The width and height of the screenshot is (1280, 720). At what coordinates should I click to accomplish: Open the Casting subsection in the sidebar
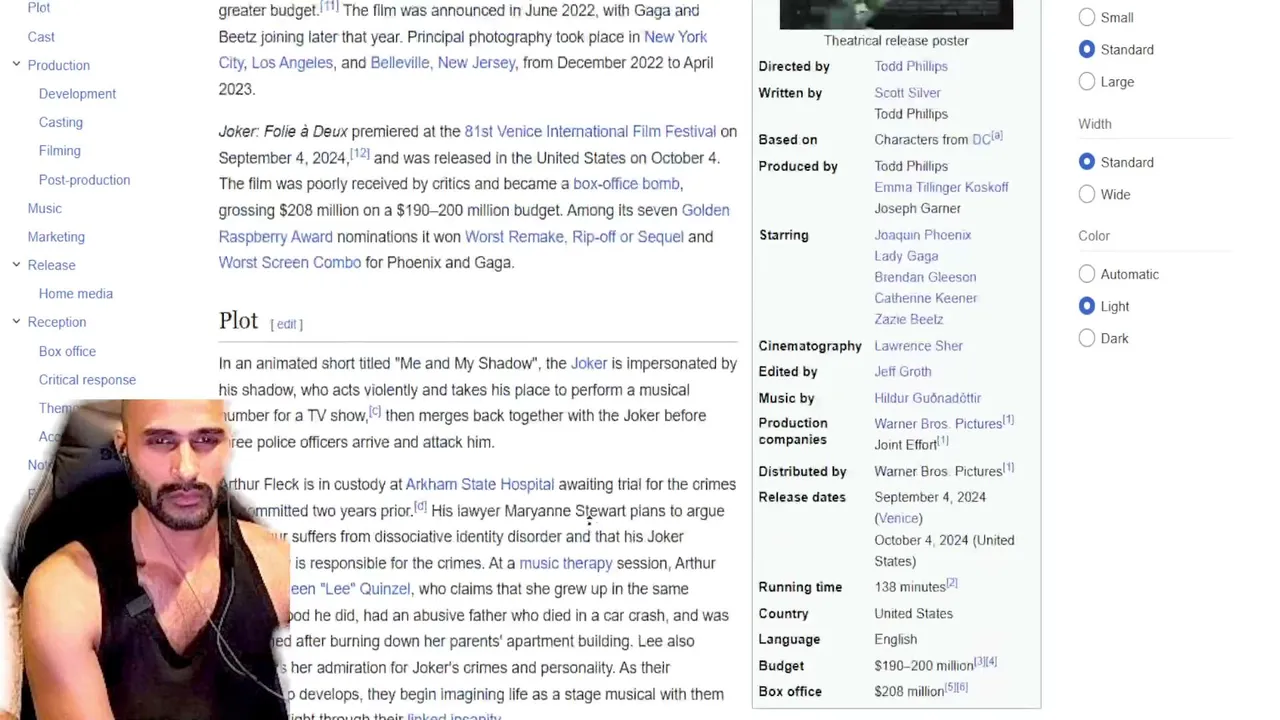click(x=61, y=122)
